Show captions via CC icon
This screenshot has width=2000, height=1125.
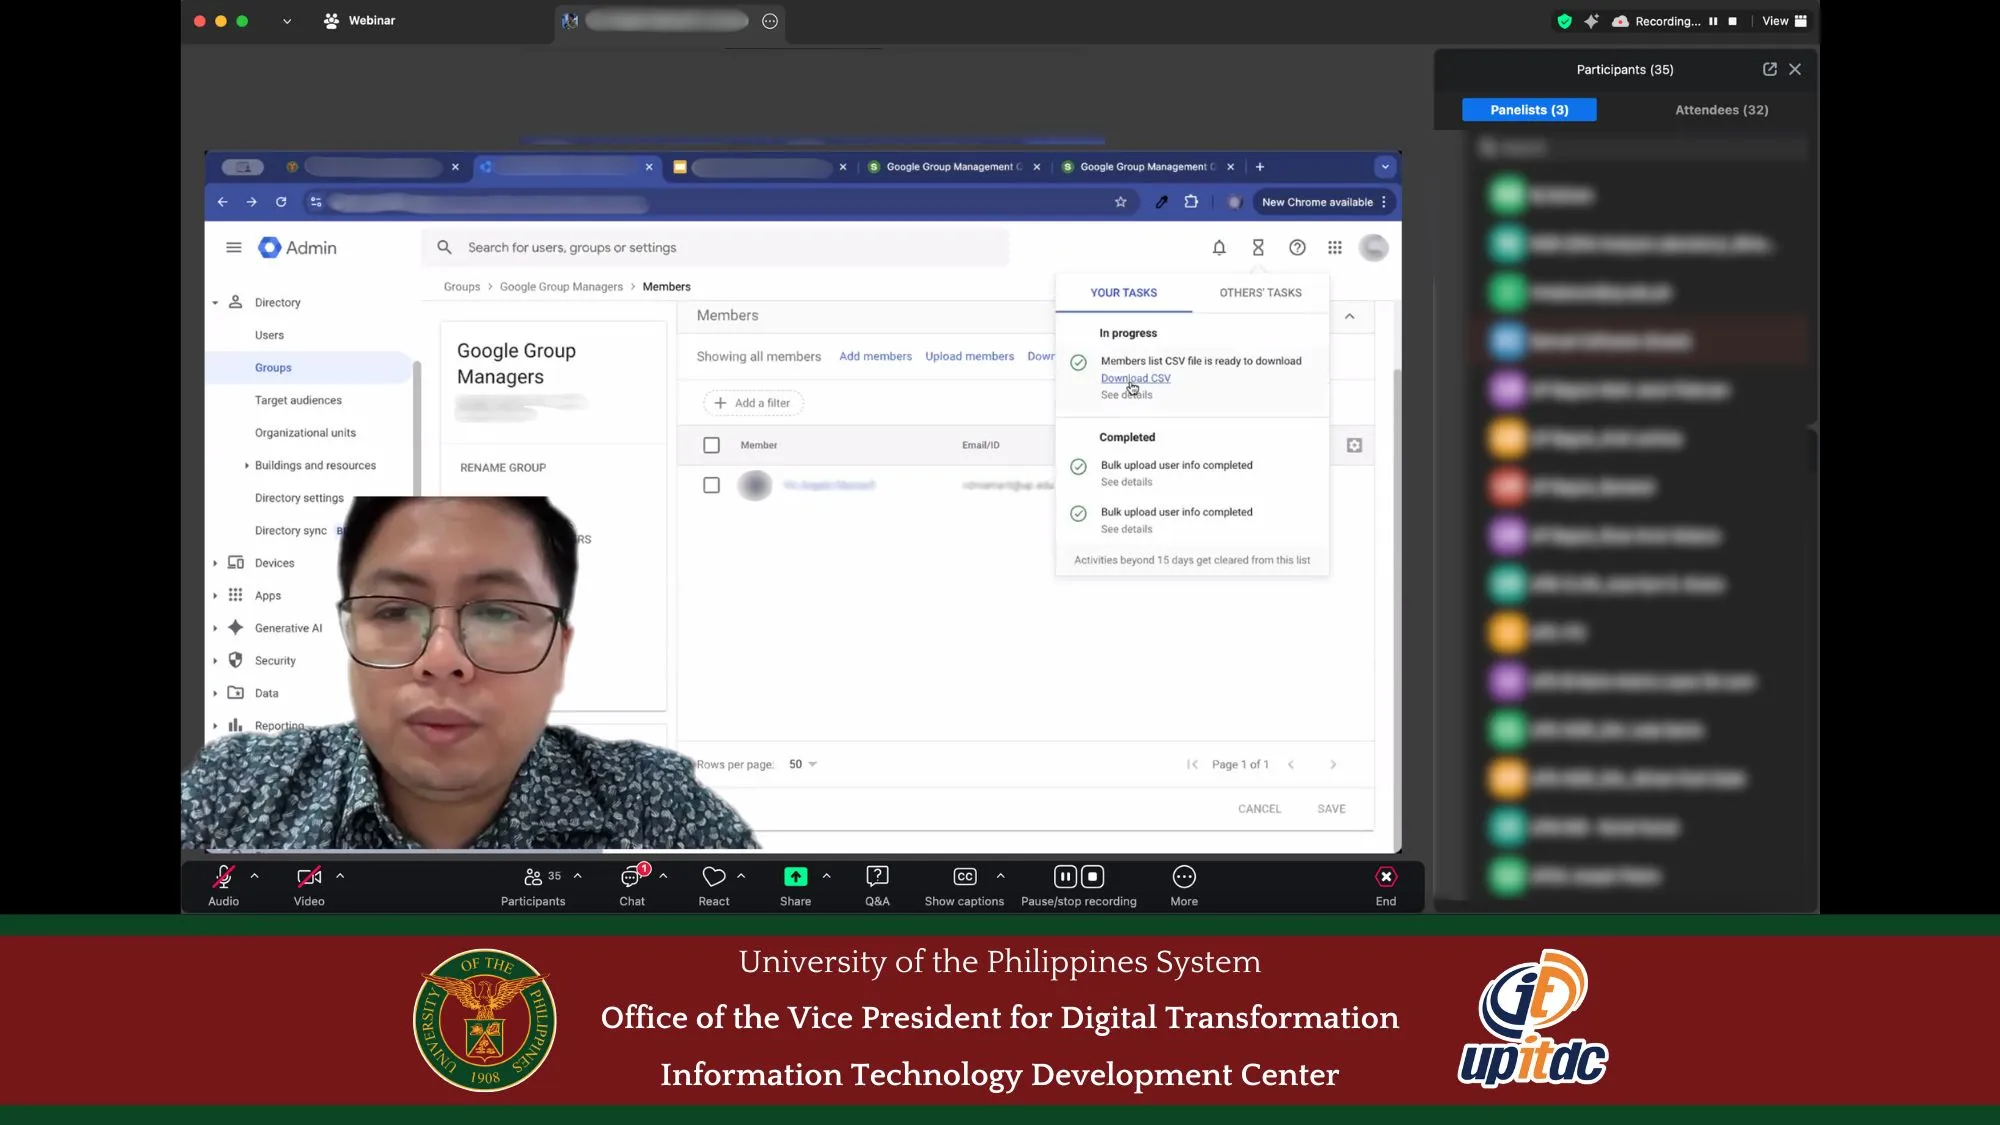point(964,877)
